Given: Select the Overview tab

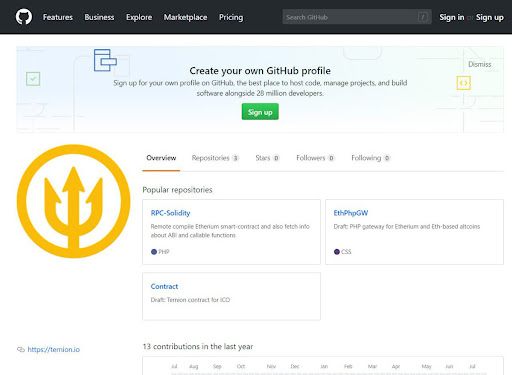Looking at the screenshot, I should 161,158.
